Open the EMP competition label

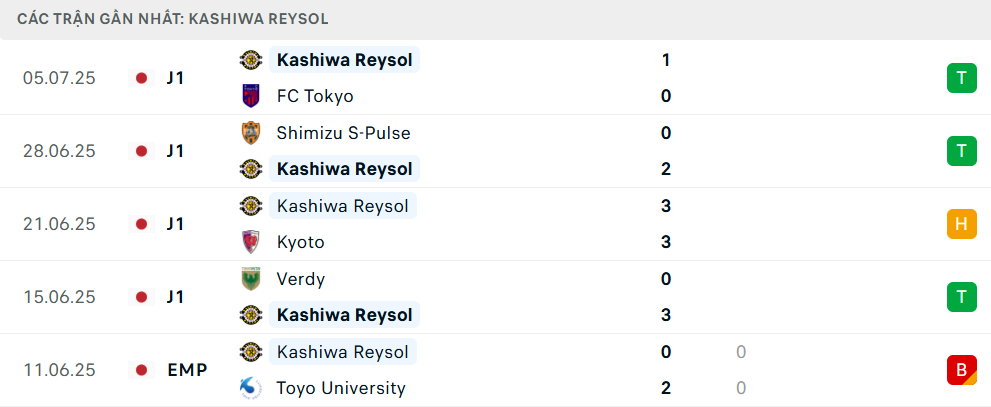[187, 370]
